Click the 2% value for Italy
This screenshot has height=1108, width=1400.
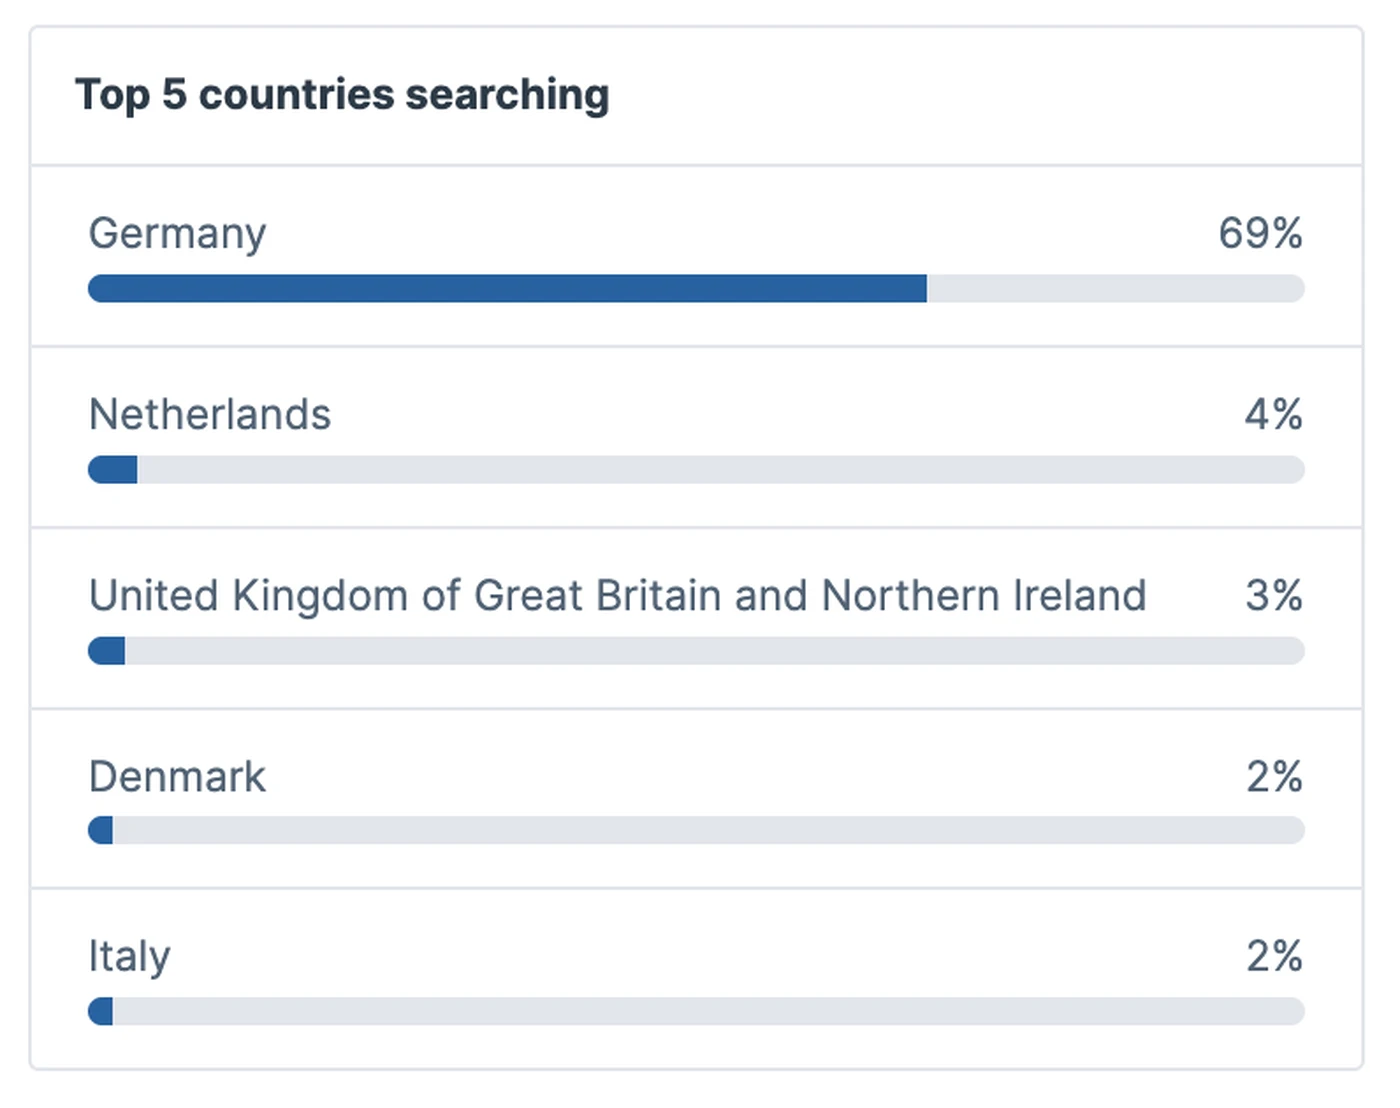click(x=1274, y=956)
